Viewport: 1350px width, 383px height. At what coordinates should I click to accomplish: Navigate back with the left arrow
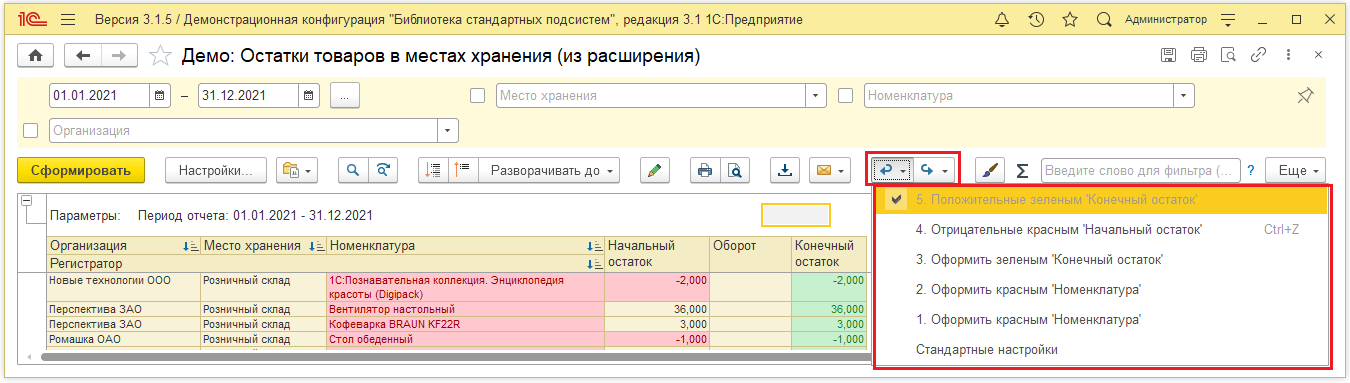pyautogui.click(x=83, y=56)
